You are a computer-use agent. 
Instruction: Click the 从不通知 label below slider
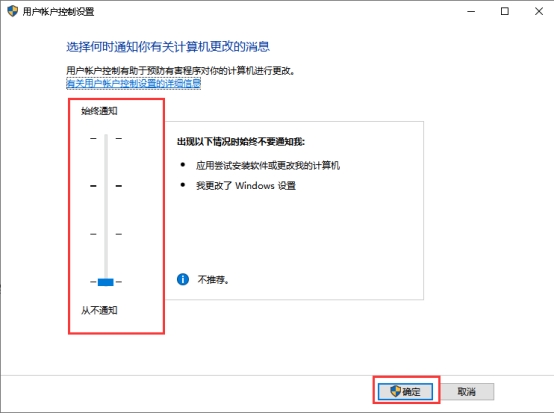(x=99, y=310)
